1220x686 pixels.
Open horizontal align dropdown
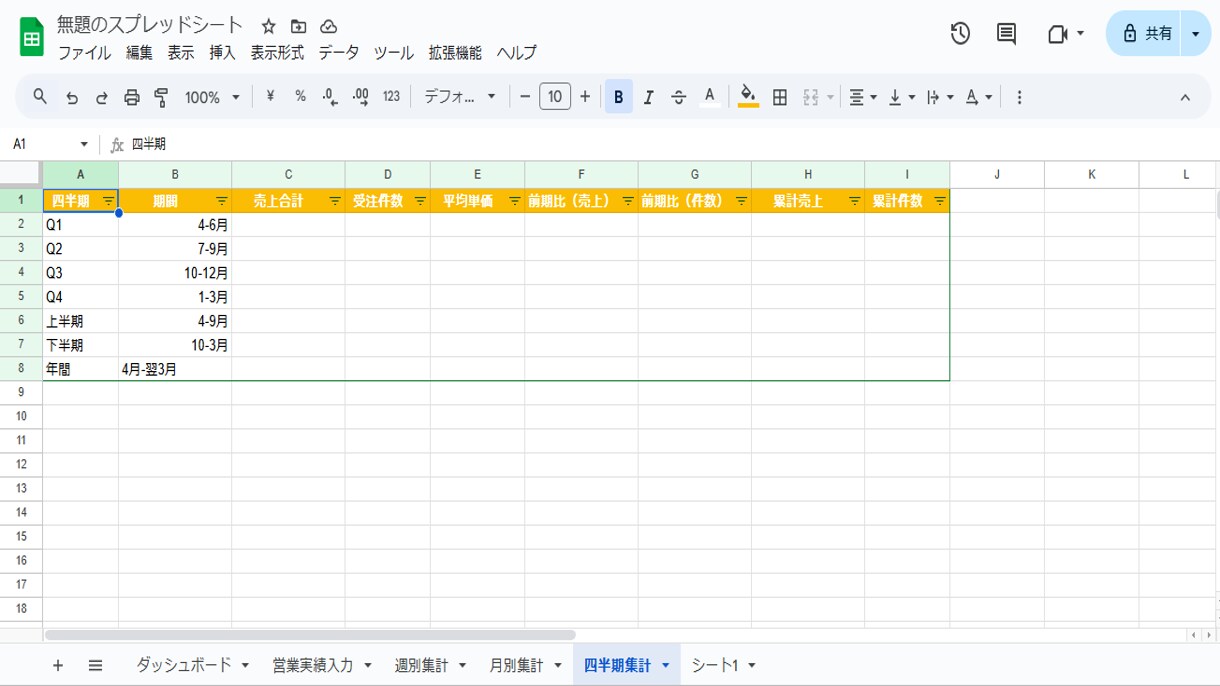863,97
